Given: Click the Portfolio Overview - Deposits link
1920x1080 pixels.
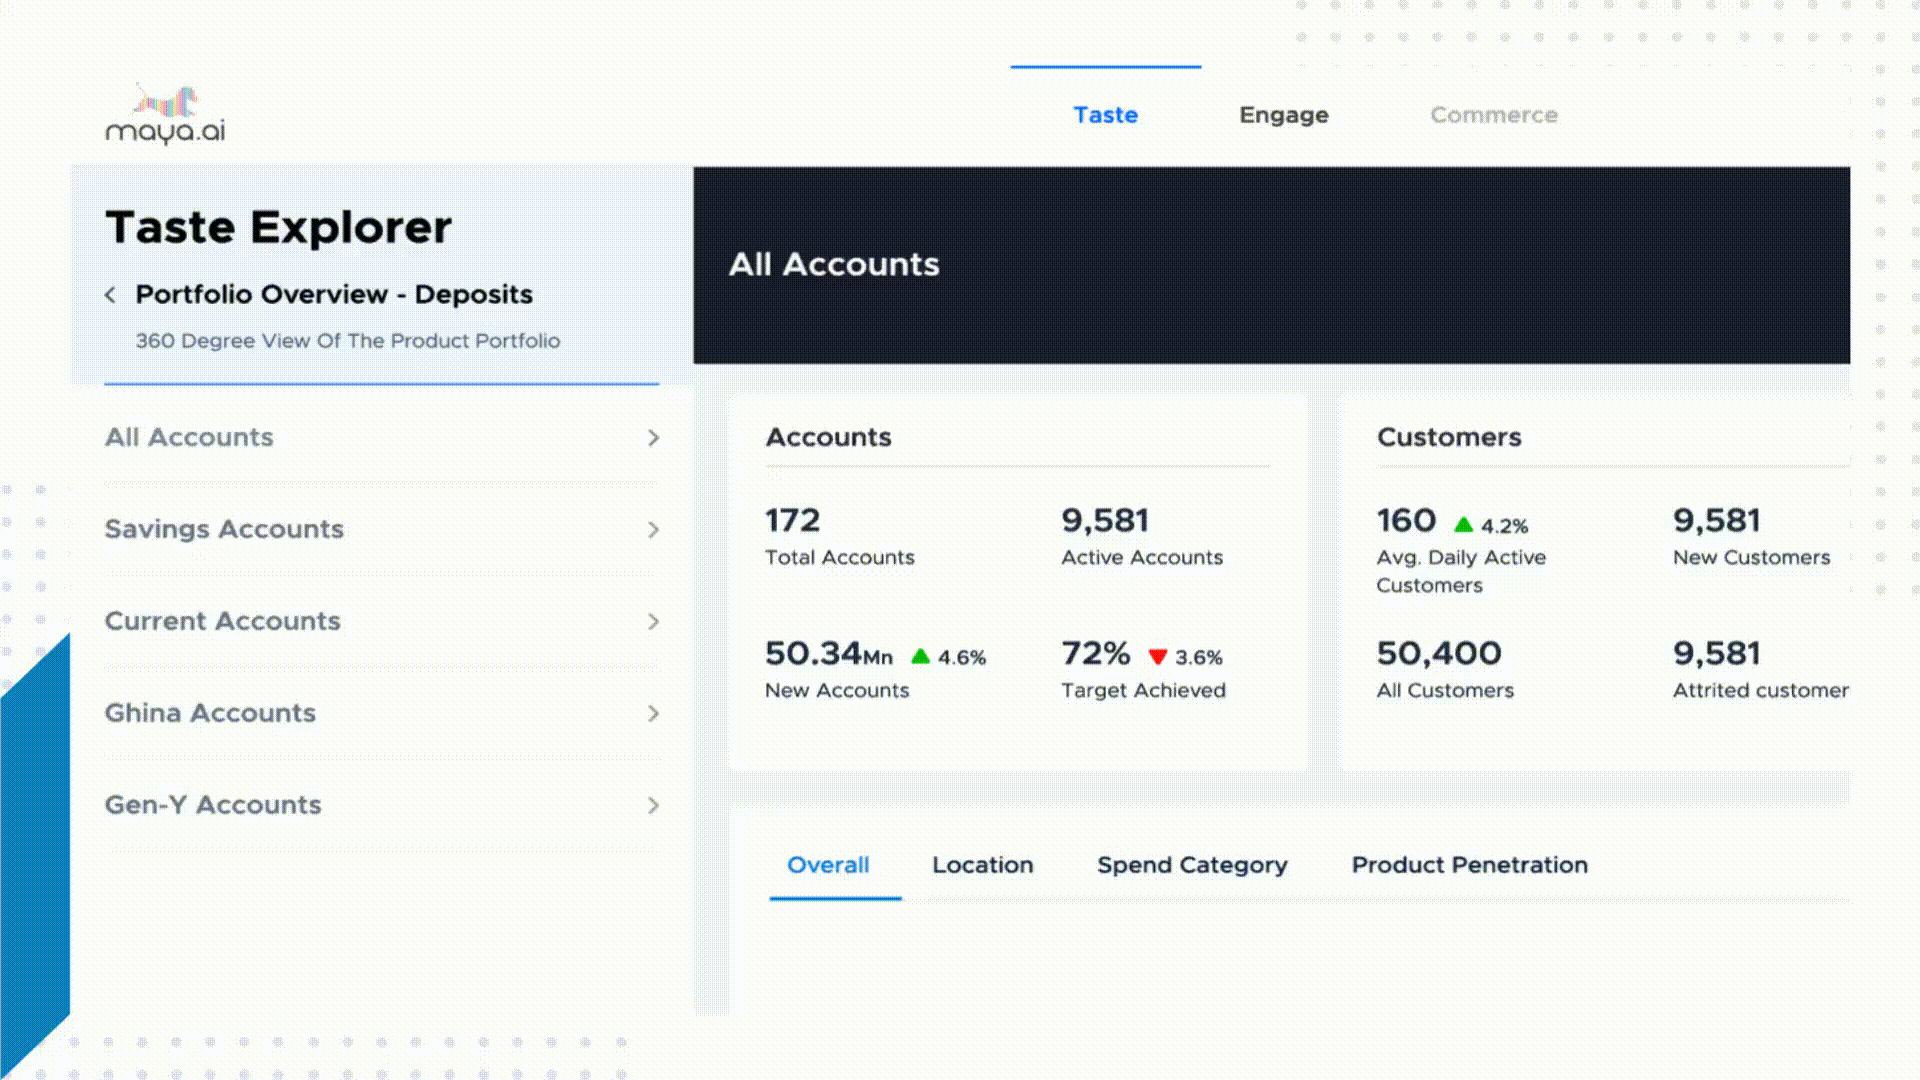Looking at the screenshot, I should pos(334,294).
